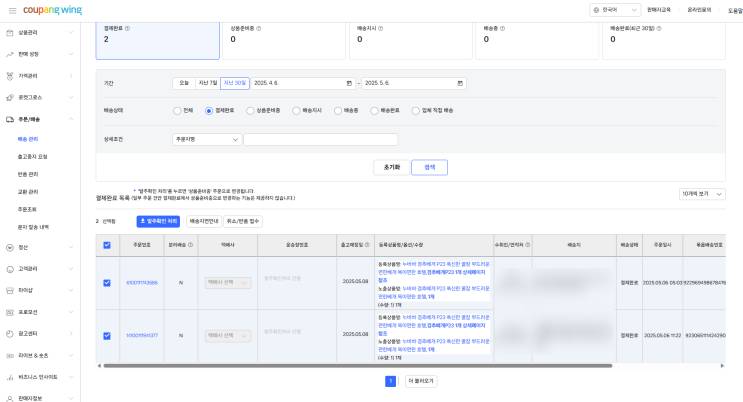Select the 결제완료 delivery status radio button

(x=209, y=110)
